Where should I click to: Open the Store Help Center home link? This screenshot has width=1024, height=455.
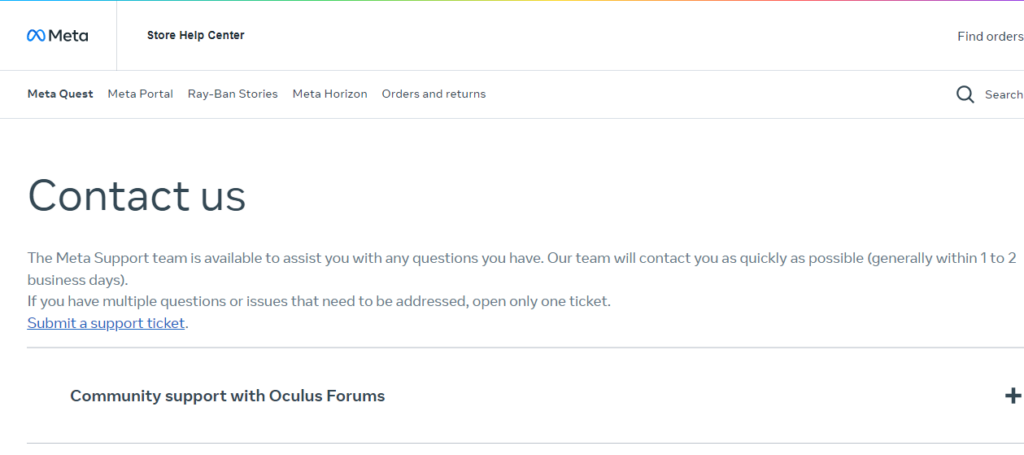pos(195,35)
